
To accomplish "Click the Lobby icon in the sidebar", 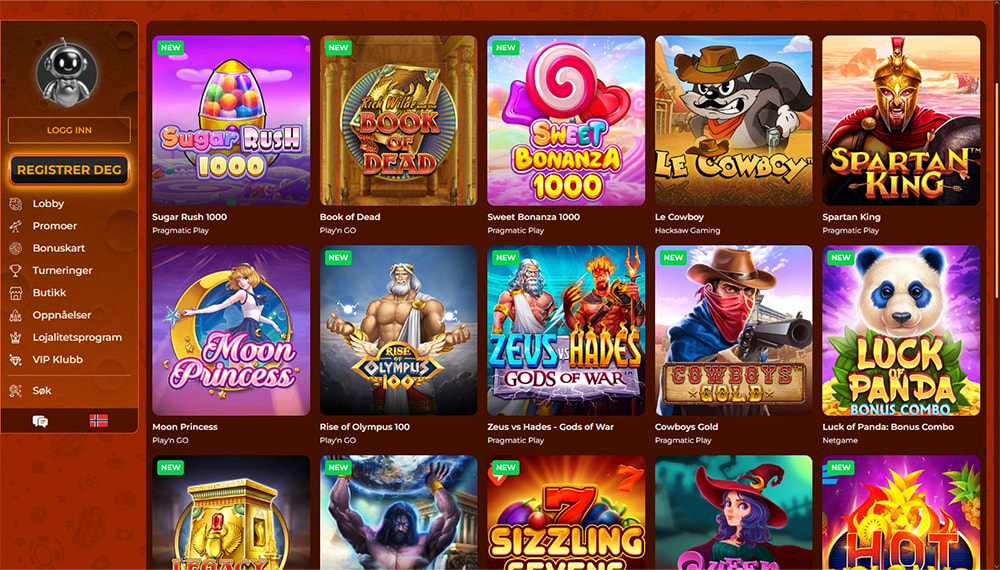I will (x=16, y=203).
